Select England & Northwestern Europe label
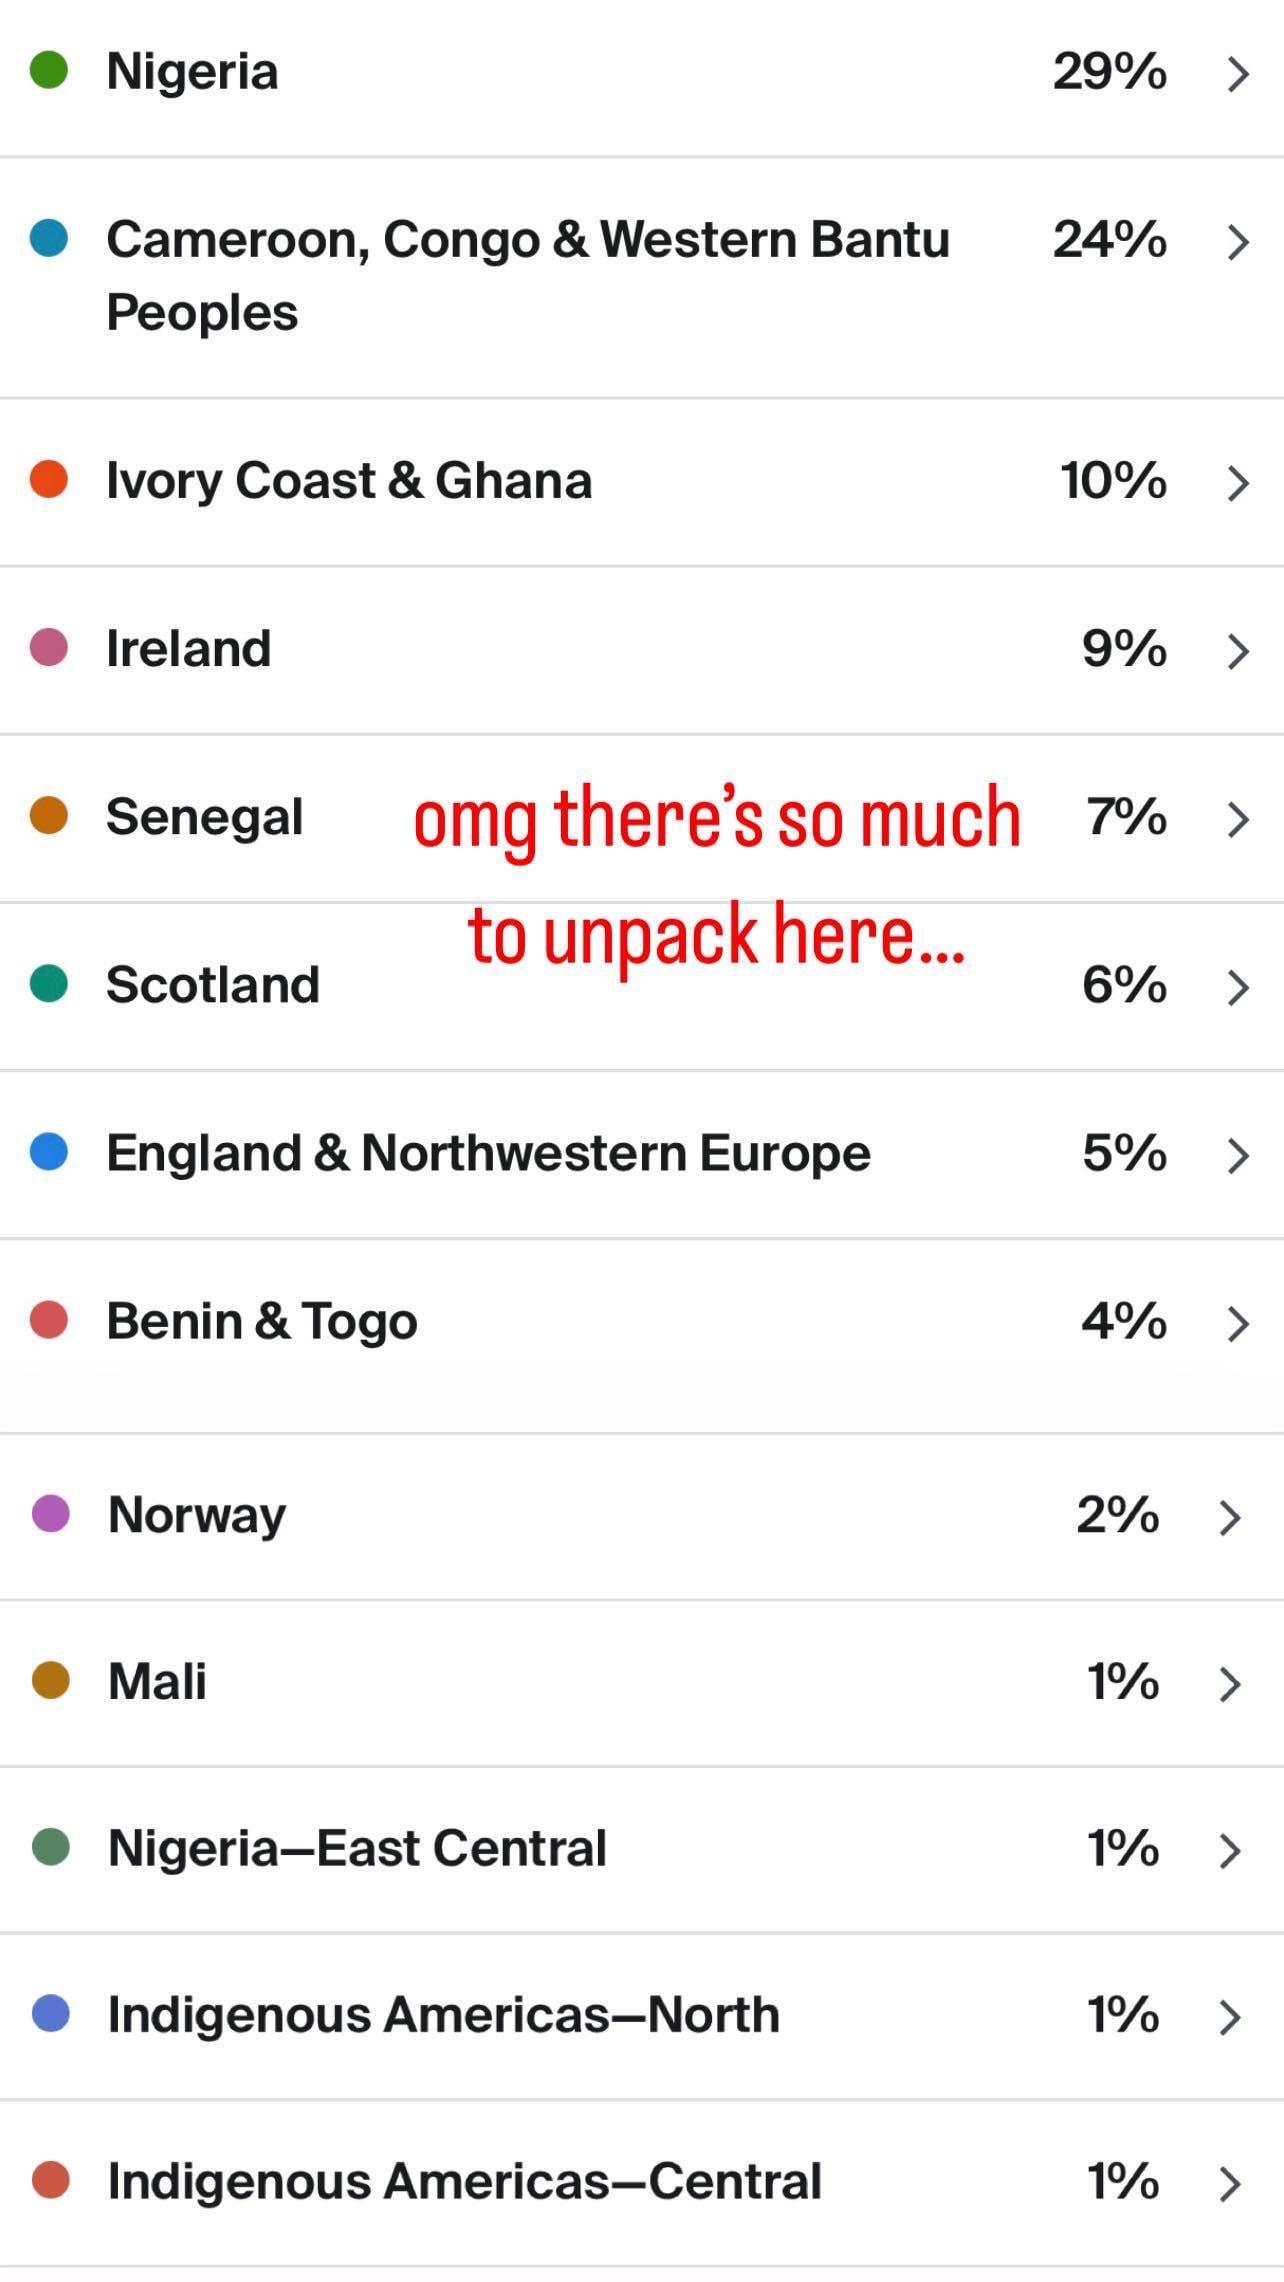The image size is (1284, 2282). click(x=488, y=1153)
